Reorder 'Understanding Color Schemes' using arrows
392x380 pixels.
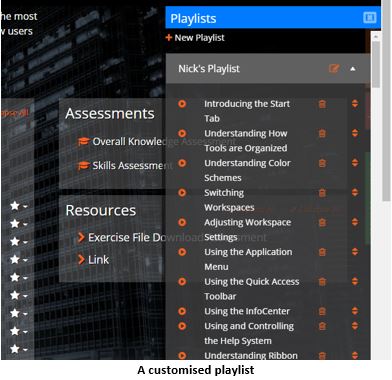pos(355,163)
